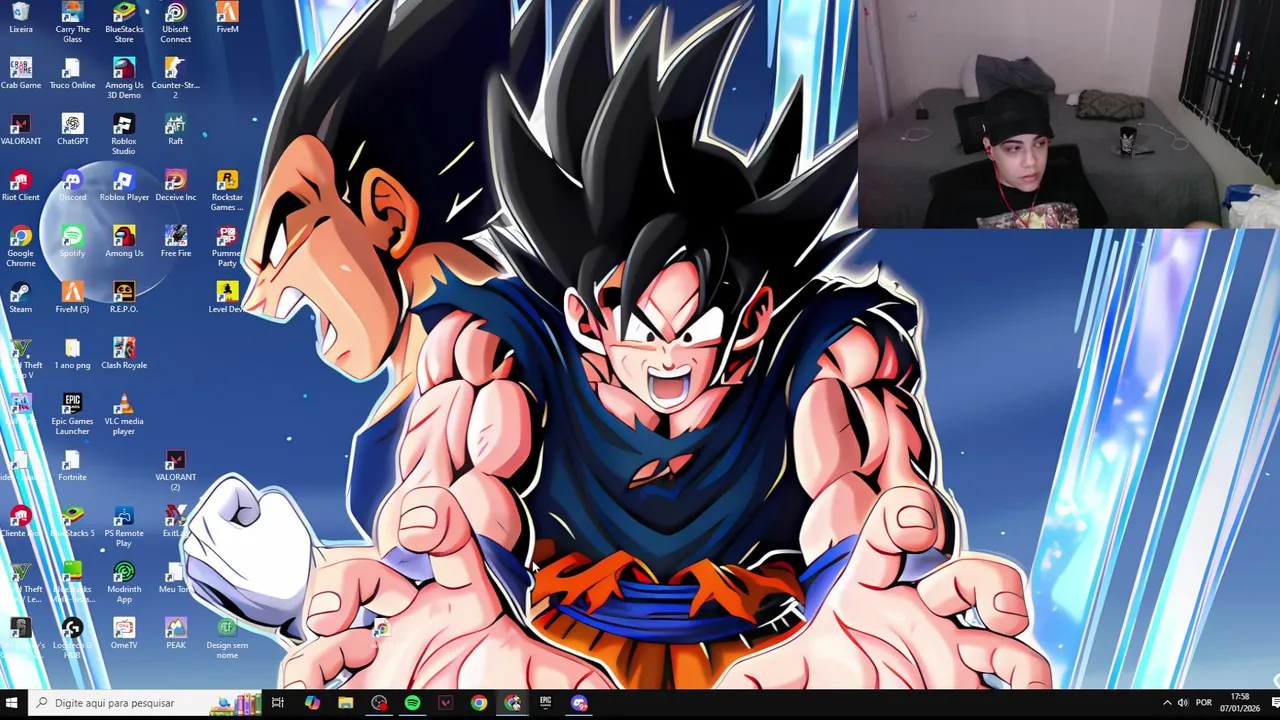The width and height of the screenshot is (1280, 720).
Task: Open Rockstar Games launcher shortcut
Action: [x=227, y=190]
